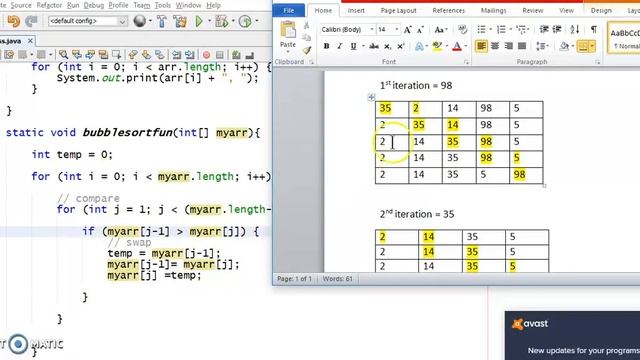This screenshot has width=640, height=360.
Task: Open Shading fill color picker
Action: pyautogui.click(x=564, y=46)
